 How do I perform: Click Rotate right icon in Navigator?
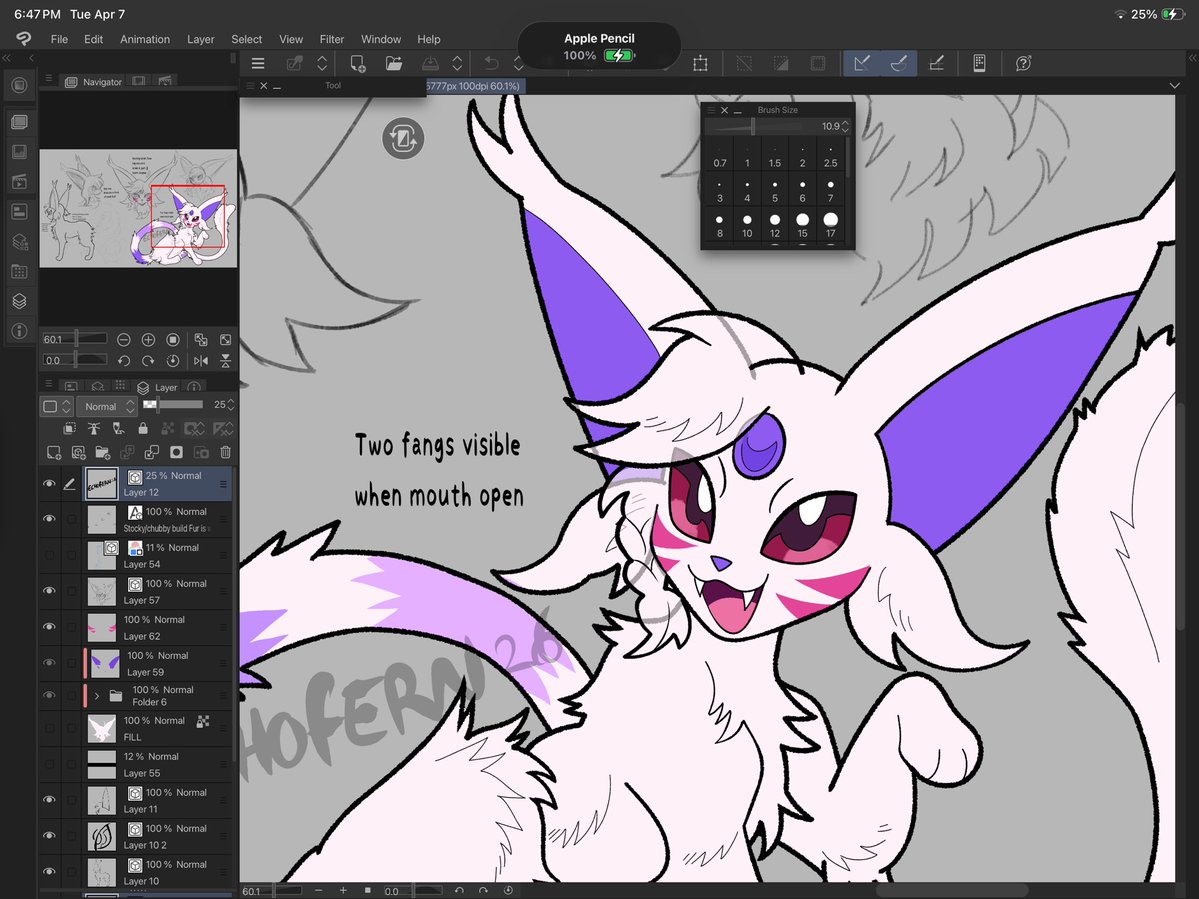[148, 361]
